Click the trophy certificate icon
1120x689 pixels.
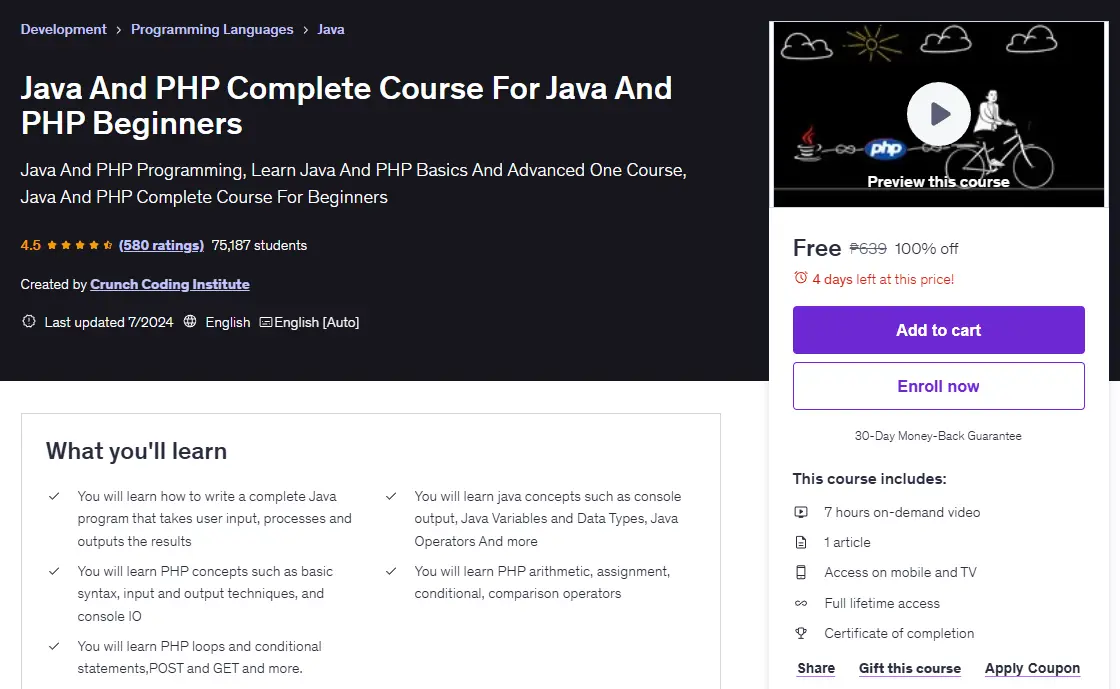pyautogui.click(x=801, y=633)
